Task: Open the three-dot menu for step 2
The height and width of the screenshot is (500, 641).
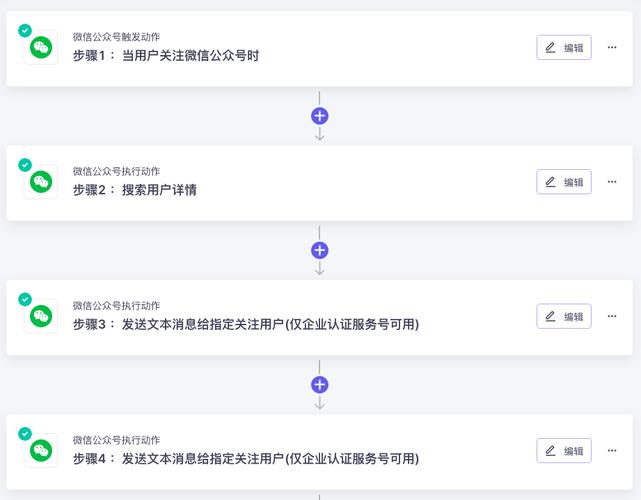Action: pos(612,181)
